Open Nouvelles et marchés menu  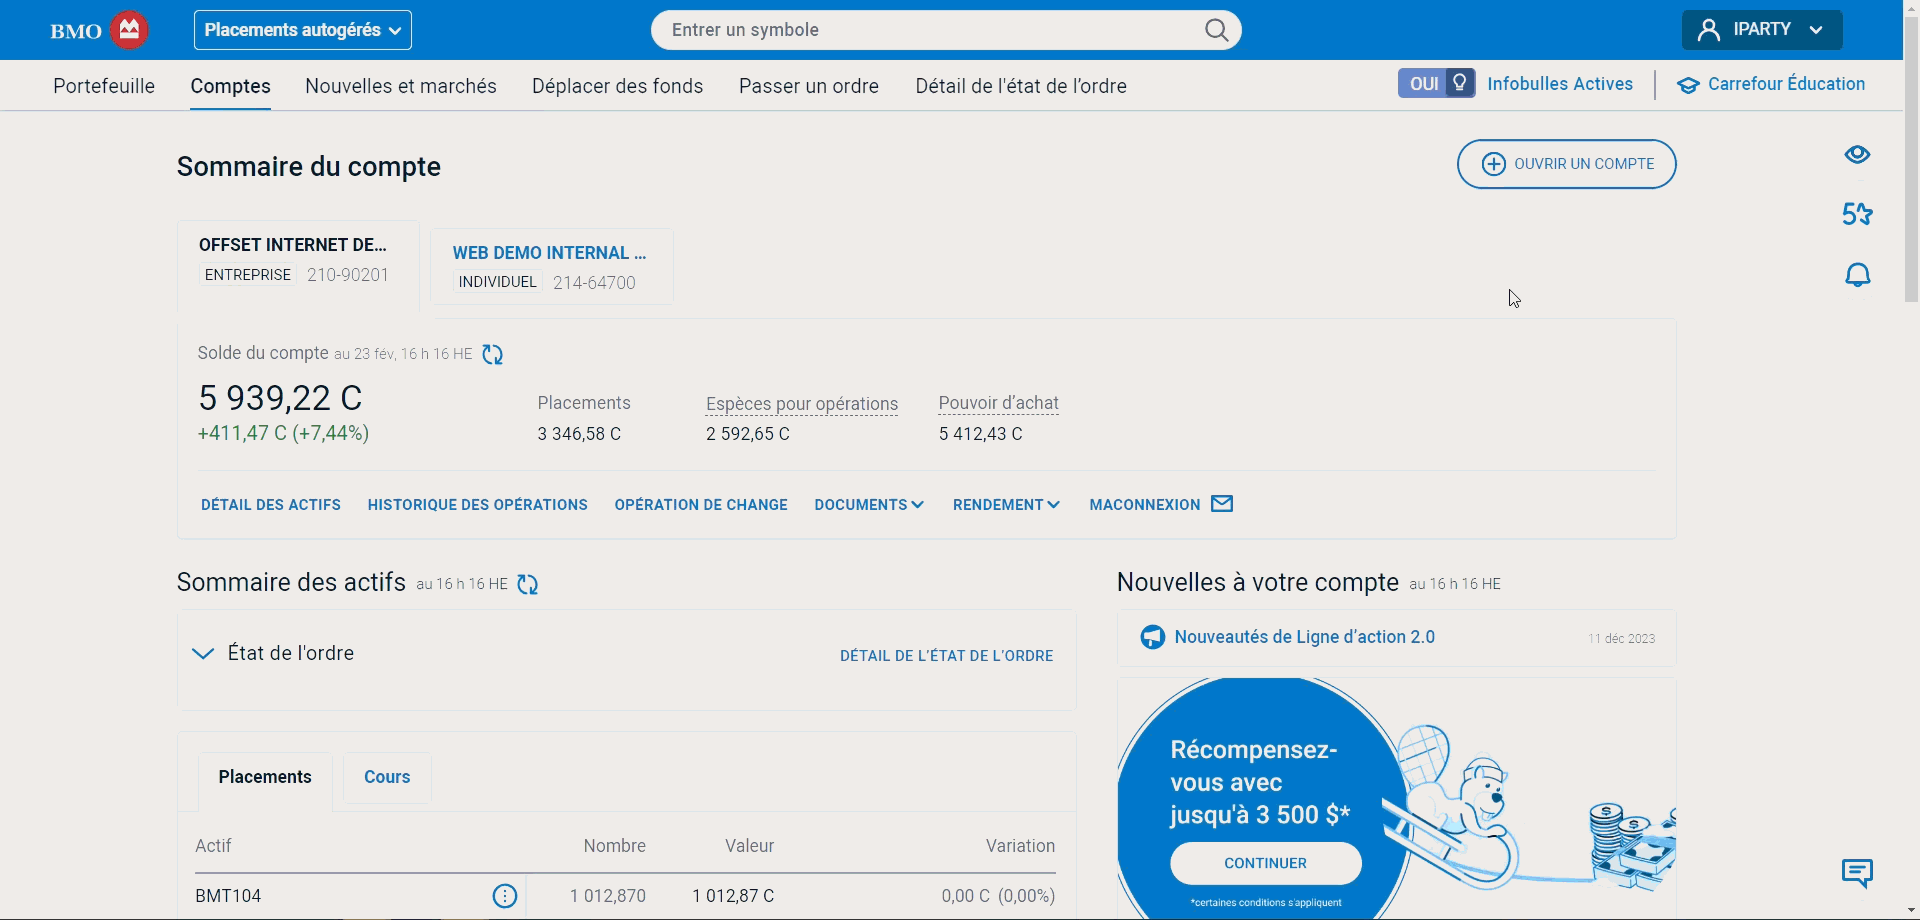tap(401, 86)
